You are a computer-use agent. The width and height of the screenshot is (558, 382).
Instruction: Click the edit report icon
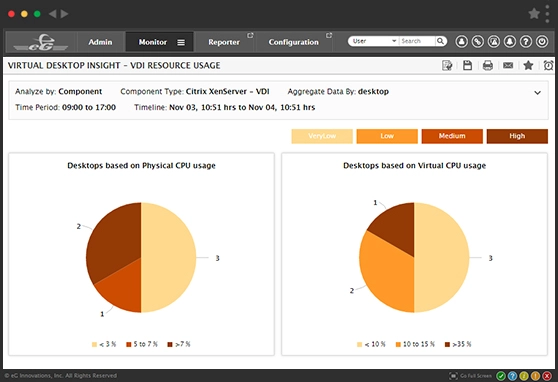pyautogui.click(x=447, y=66)
